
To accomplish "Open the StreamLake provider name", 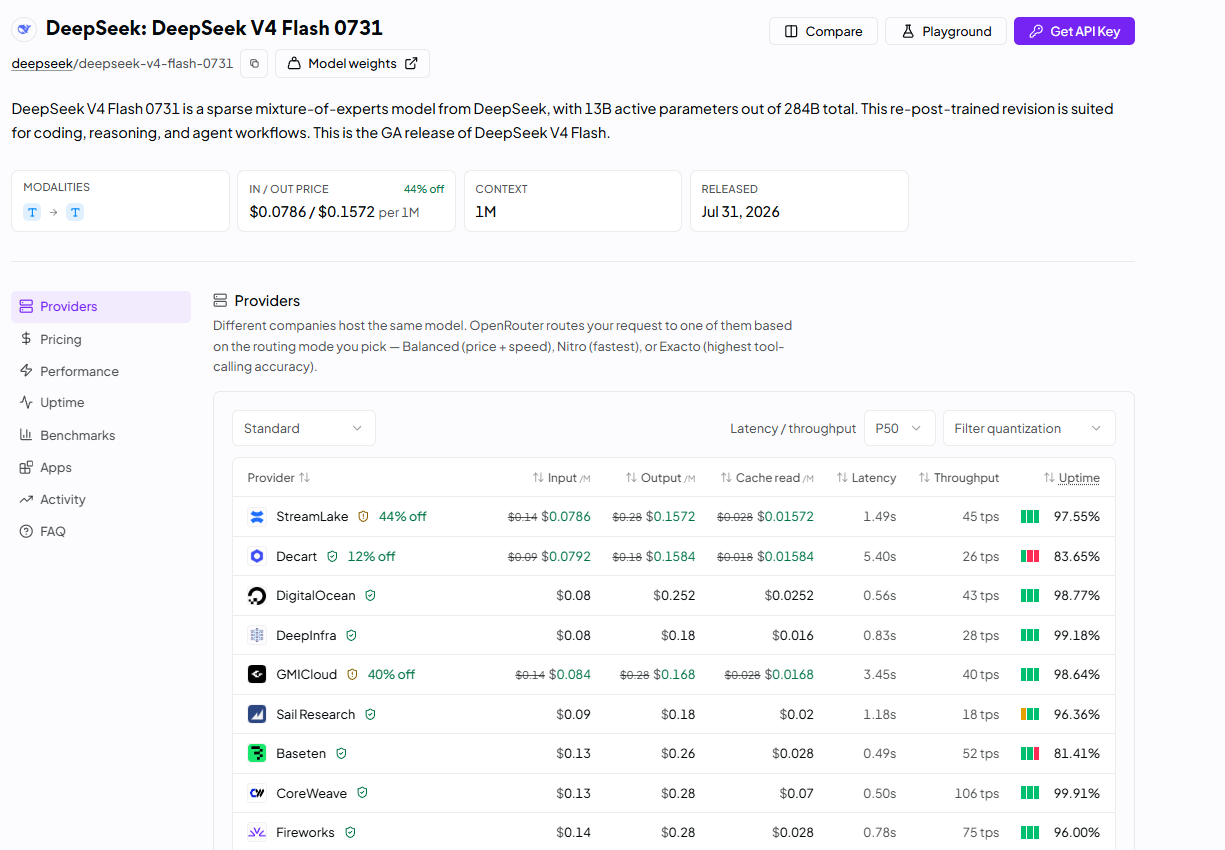I will click(312, 517).
